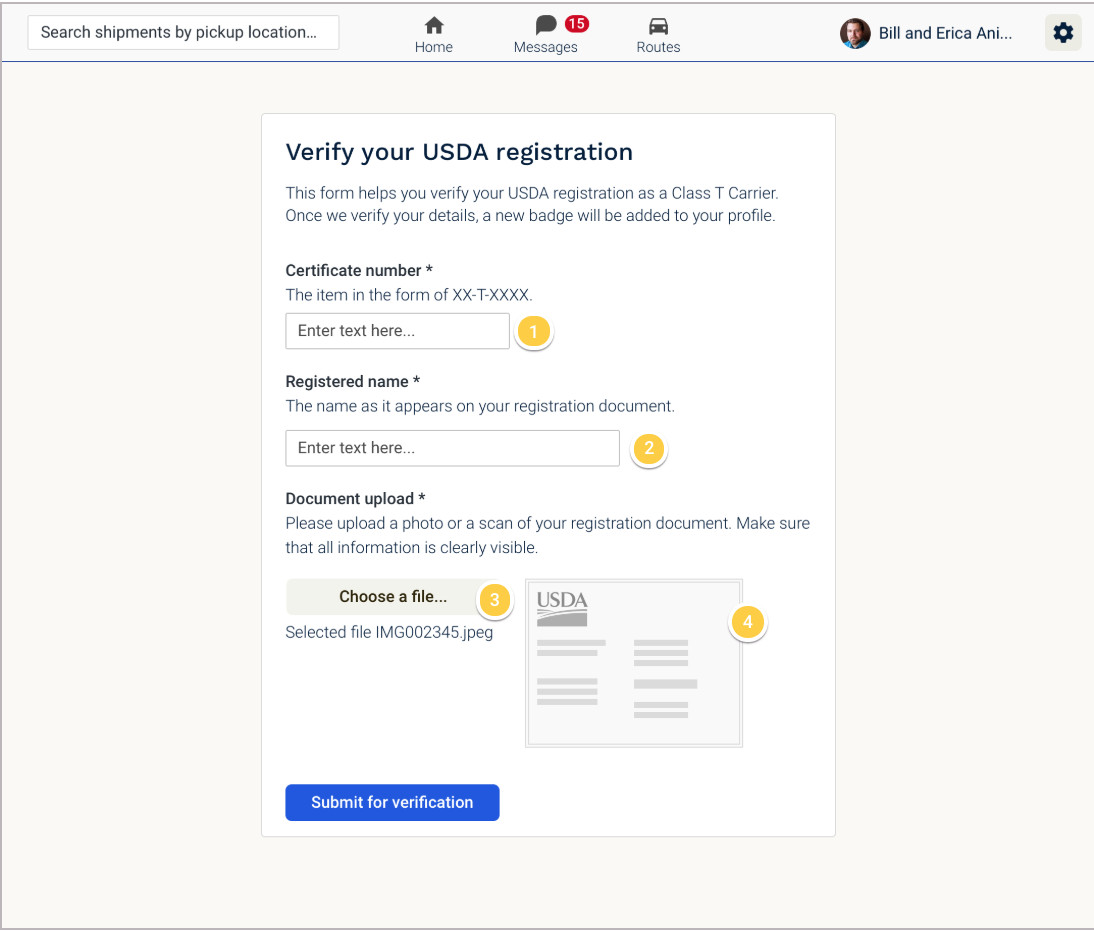Focus the shipment search field
Viewport: 1094px width, 932px height.
coord(183,32)
